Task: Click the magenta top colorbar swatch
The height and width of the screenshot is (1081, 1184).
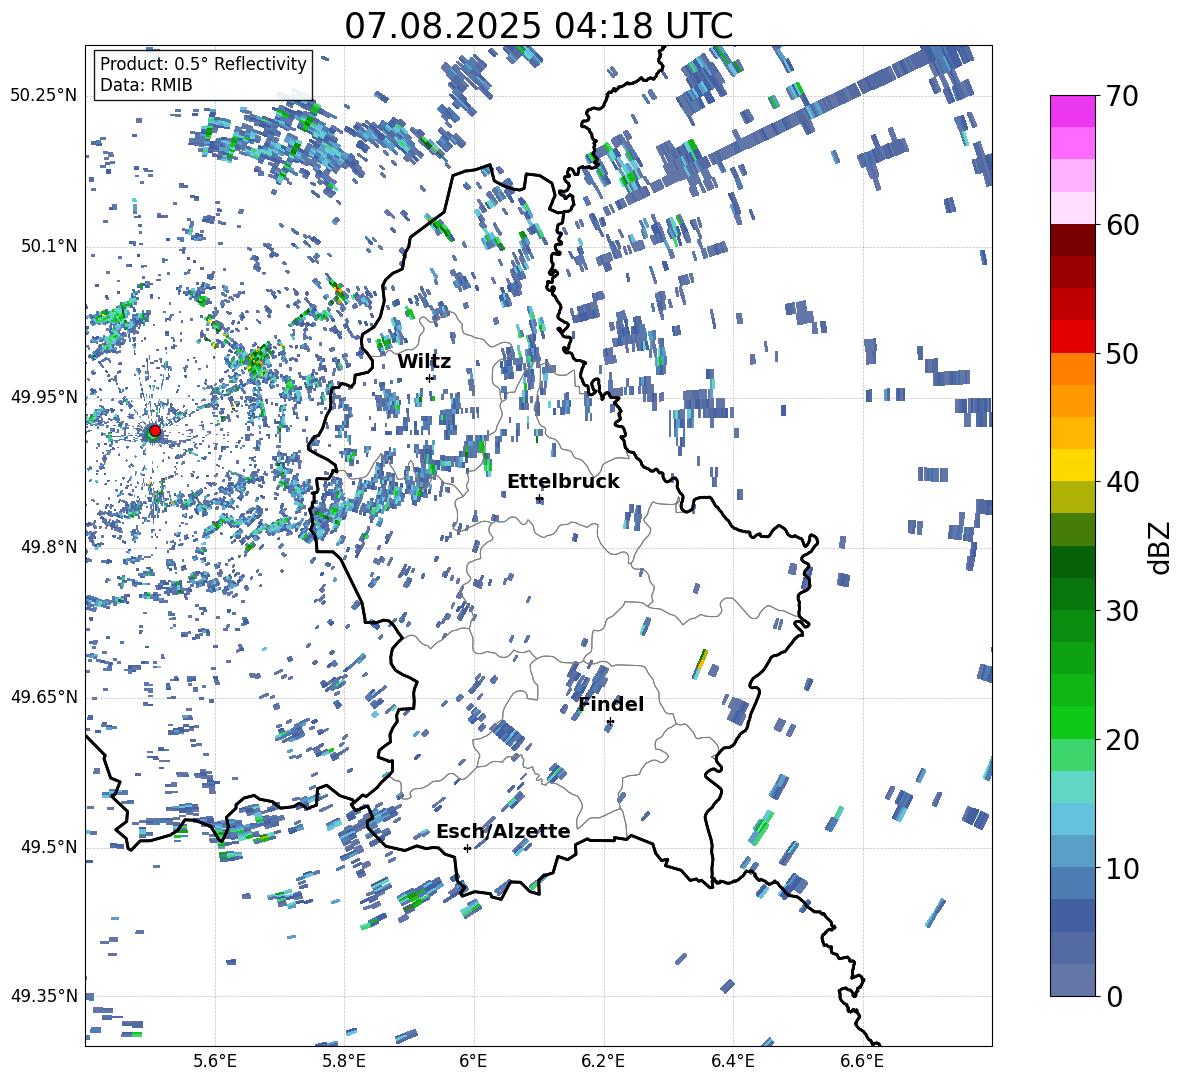Action: (x=1072, y=111)
